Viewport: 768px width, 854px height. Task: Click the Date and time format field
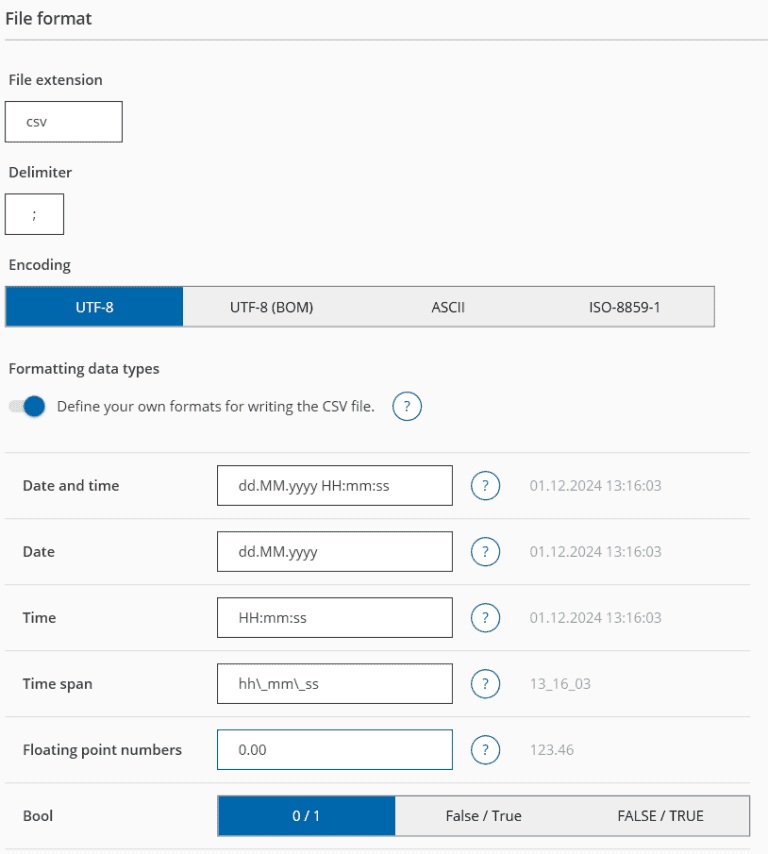tap(335, 485)
